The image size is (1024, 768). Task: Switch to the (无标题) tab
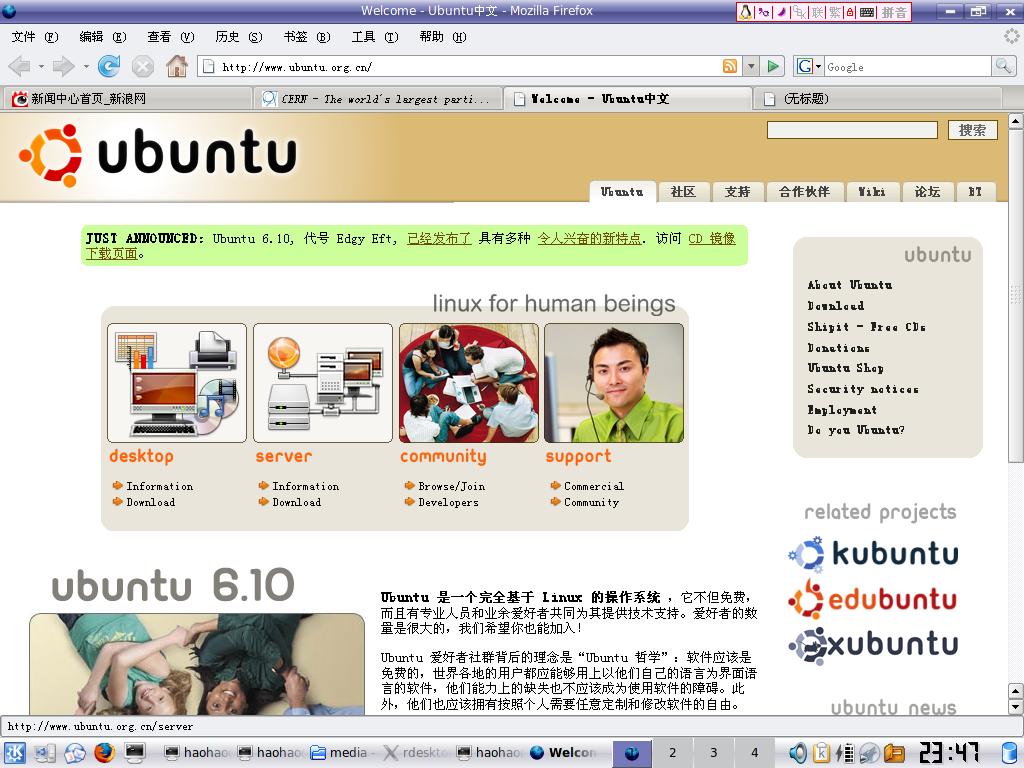coord(876,99)
